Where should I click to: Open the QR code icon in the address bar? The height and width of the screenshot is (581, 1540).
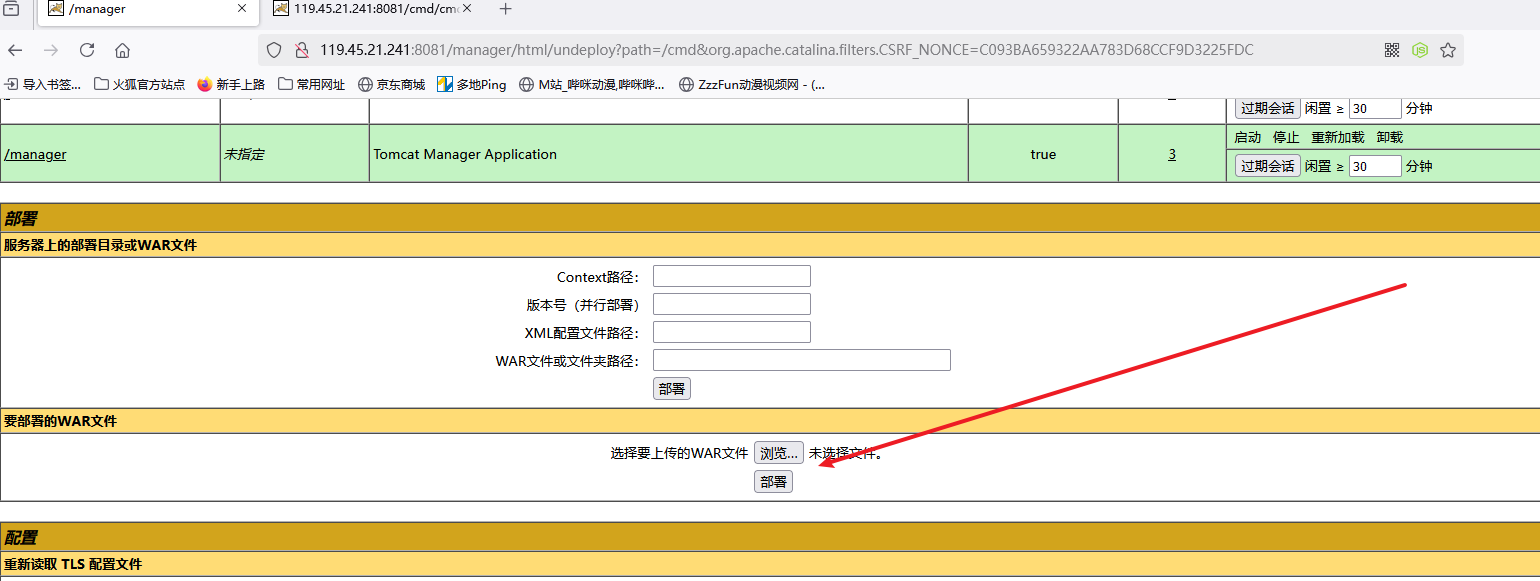[x=1392, y=50]
